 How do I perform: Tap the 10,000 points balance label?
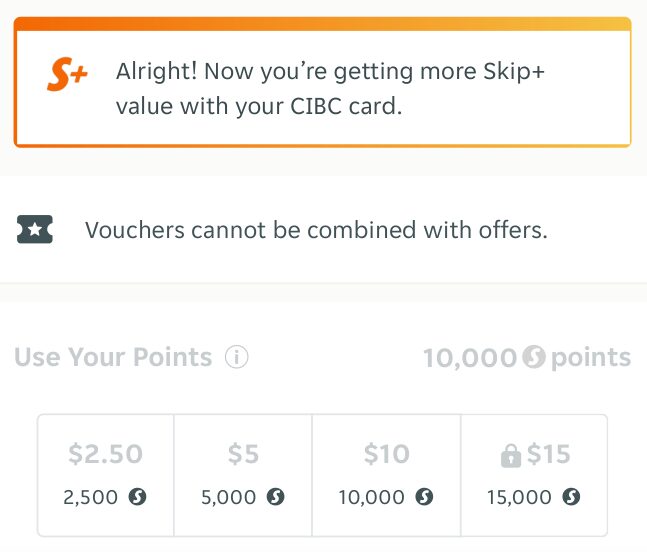(527, 357)
